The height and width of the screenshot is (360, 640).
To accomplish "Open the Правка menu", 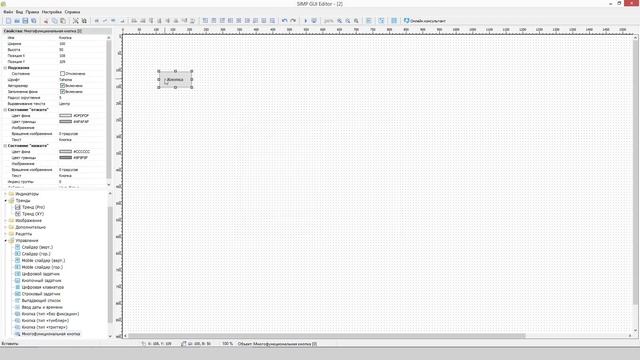I will (32, 12).
